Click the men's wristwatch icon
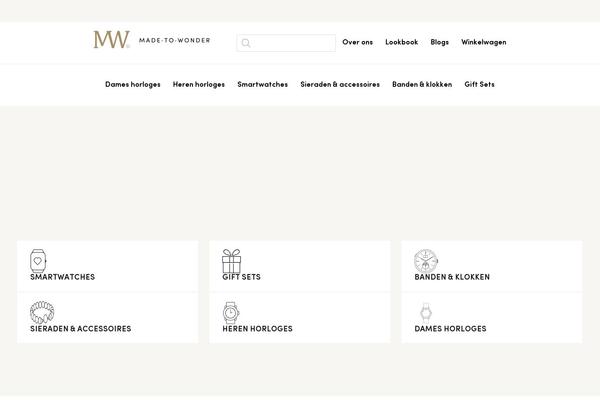 [231, 313]
